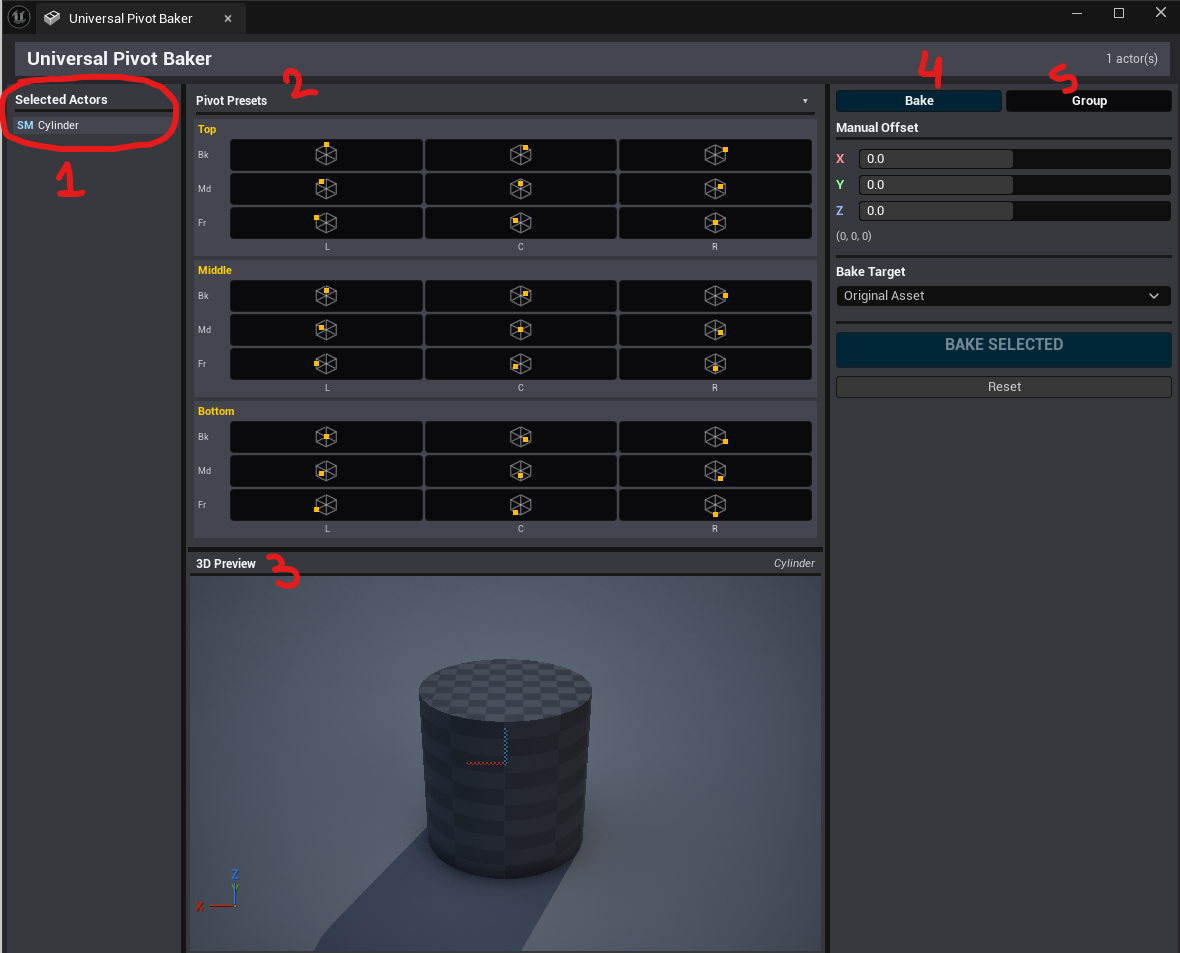Click the Selected Actors heading
The image size is (1180, 953).
click(x=61, y=99)
